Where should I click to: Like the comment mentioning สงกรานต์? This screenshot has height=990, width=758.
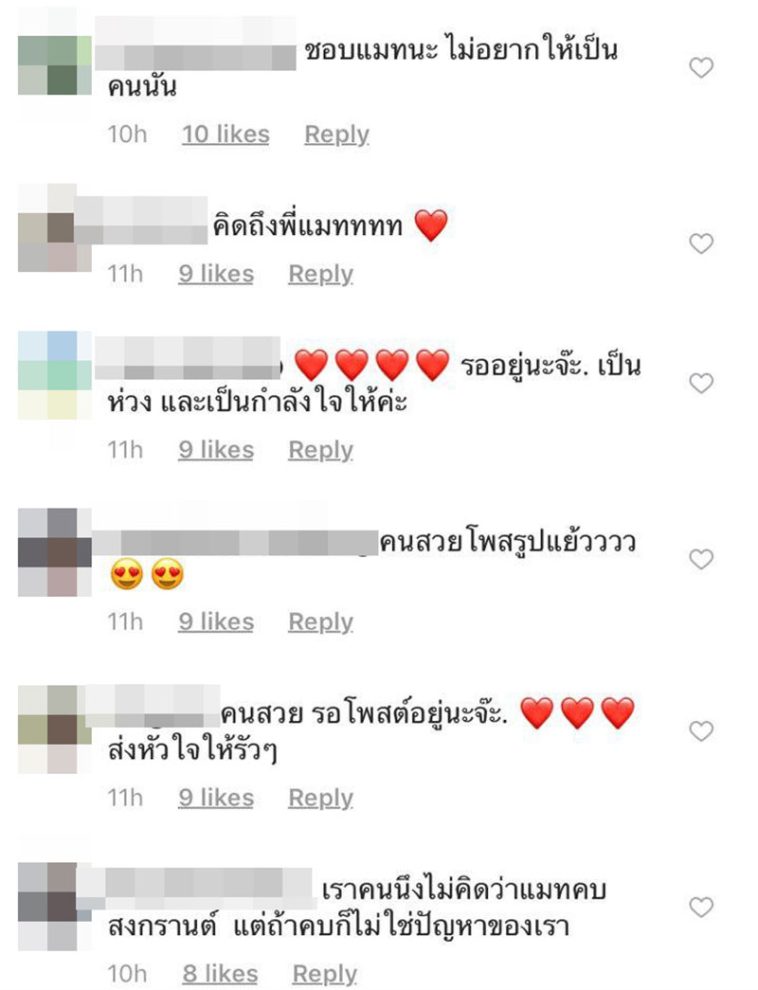(701, 907)
